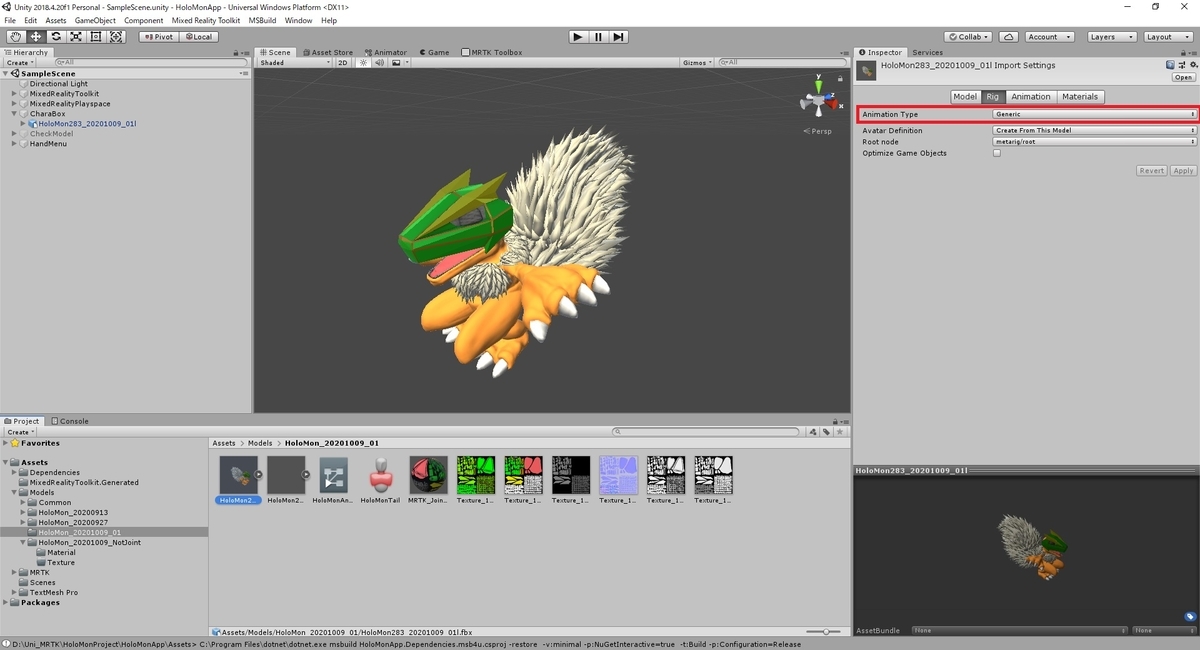1200x650 pixels.
Task: Open the GameObject menu
Action: [95, 20]
